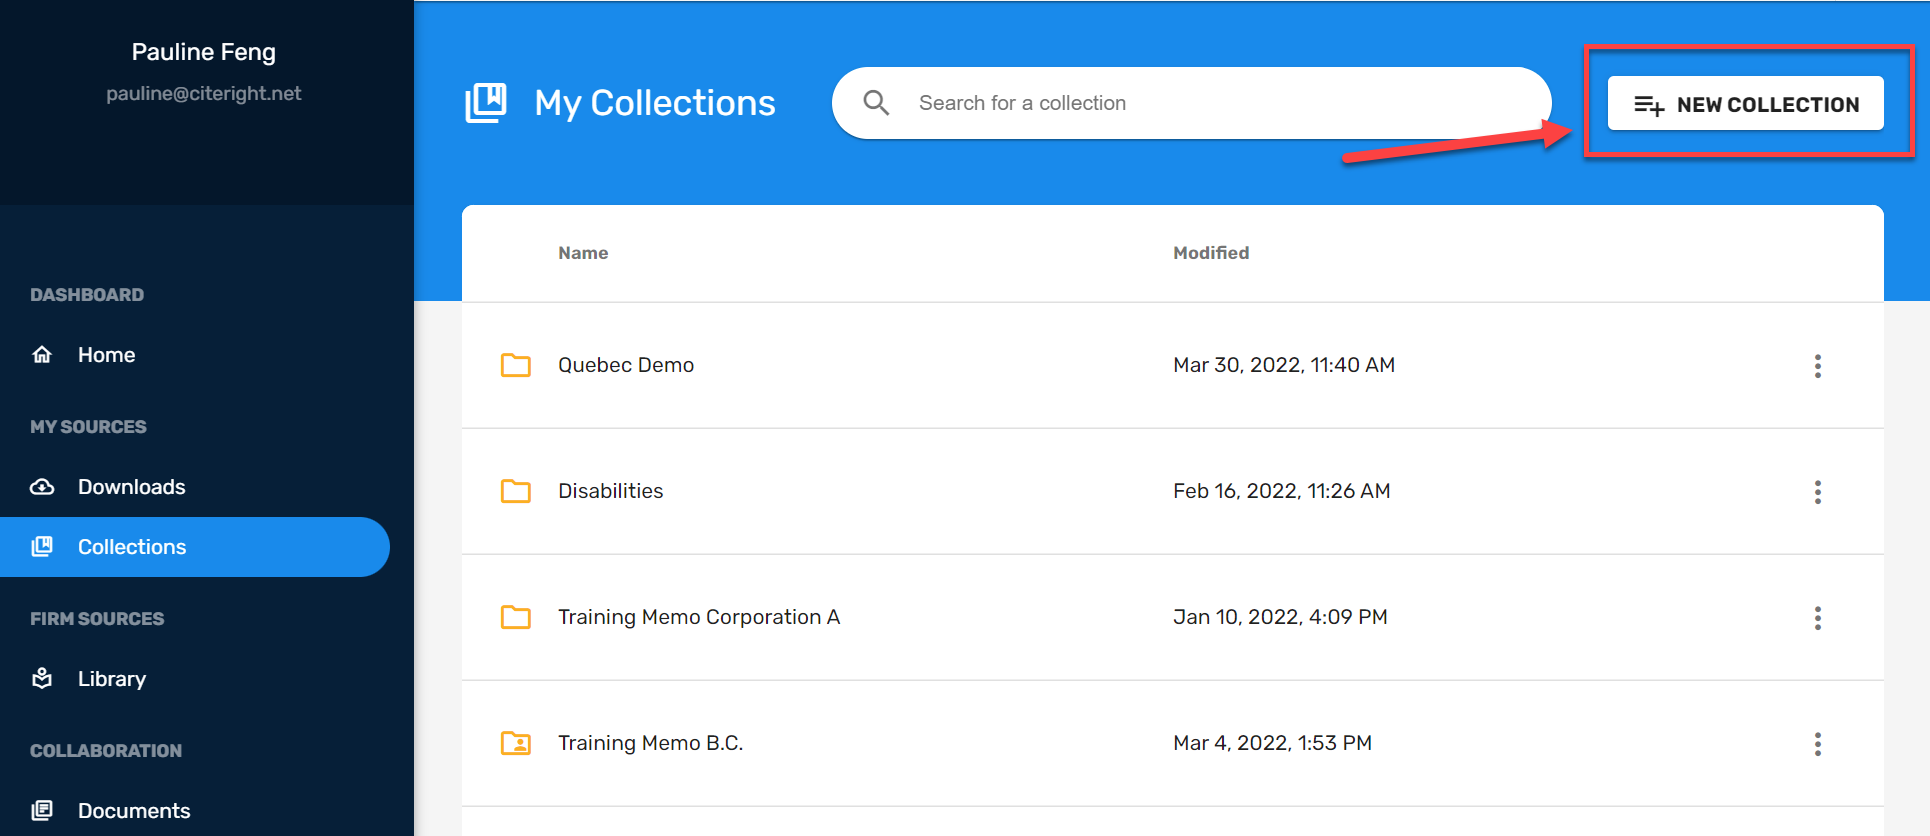Click the New Collection button
Viewport: 1930px width, 836px height.
1745,104
